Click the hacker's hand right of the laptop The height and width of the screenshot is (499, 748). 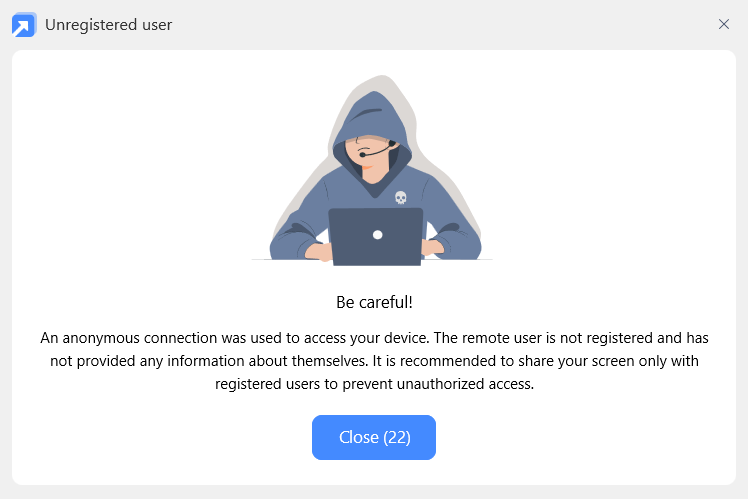[435, 246]
